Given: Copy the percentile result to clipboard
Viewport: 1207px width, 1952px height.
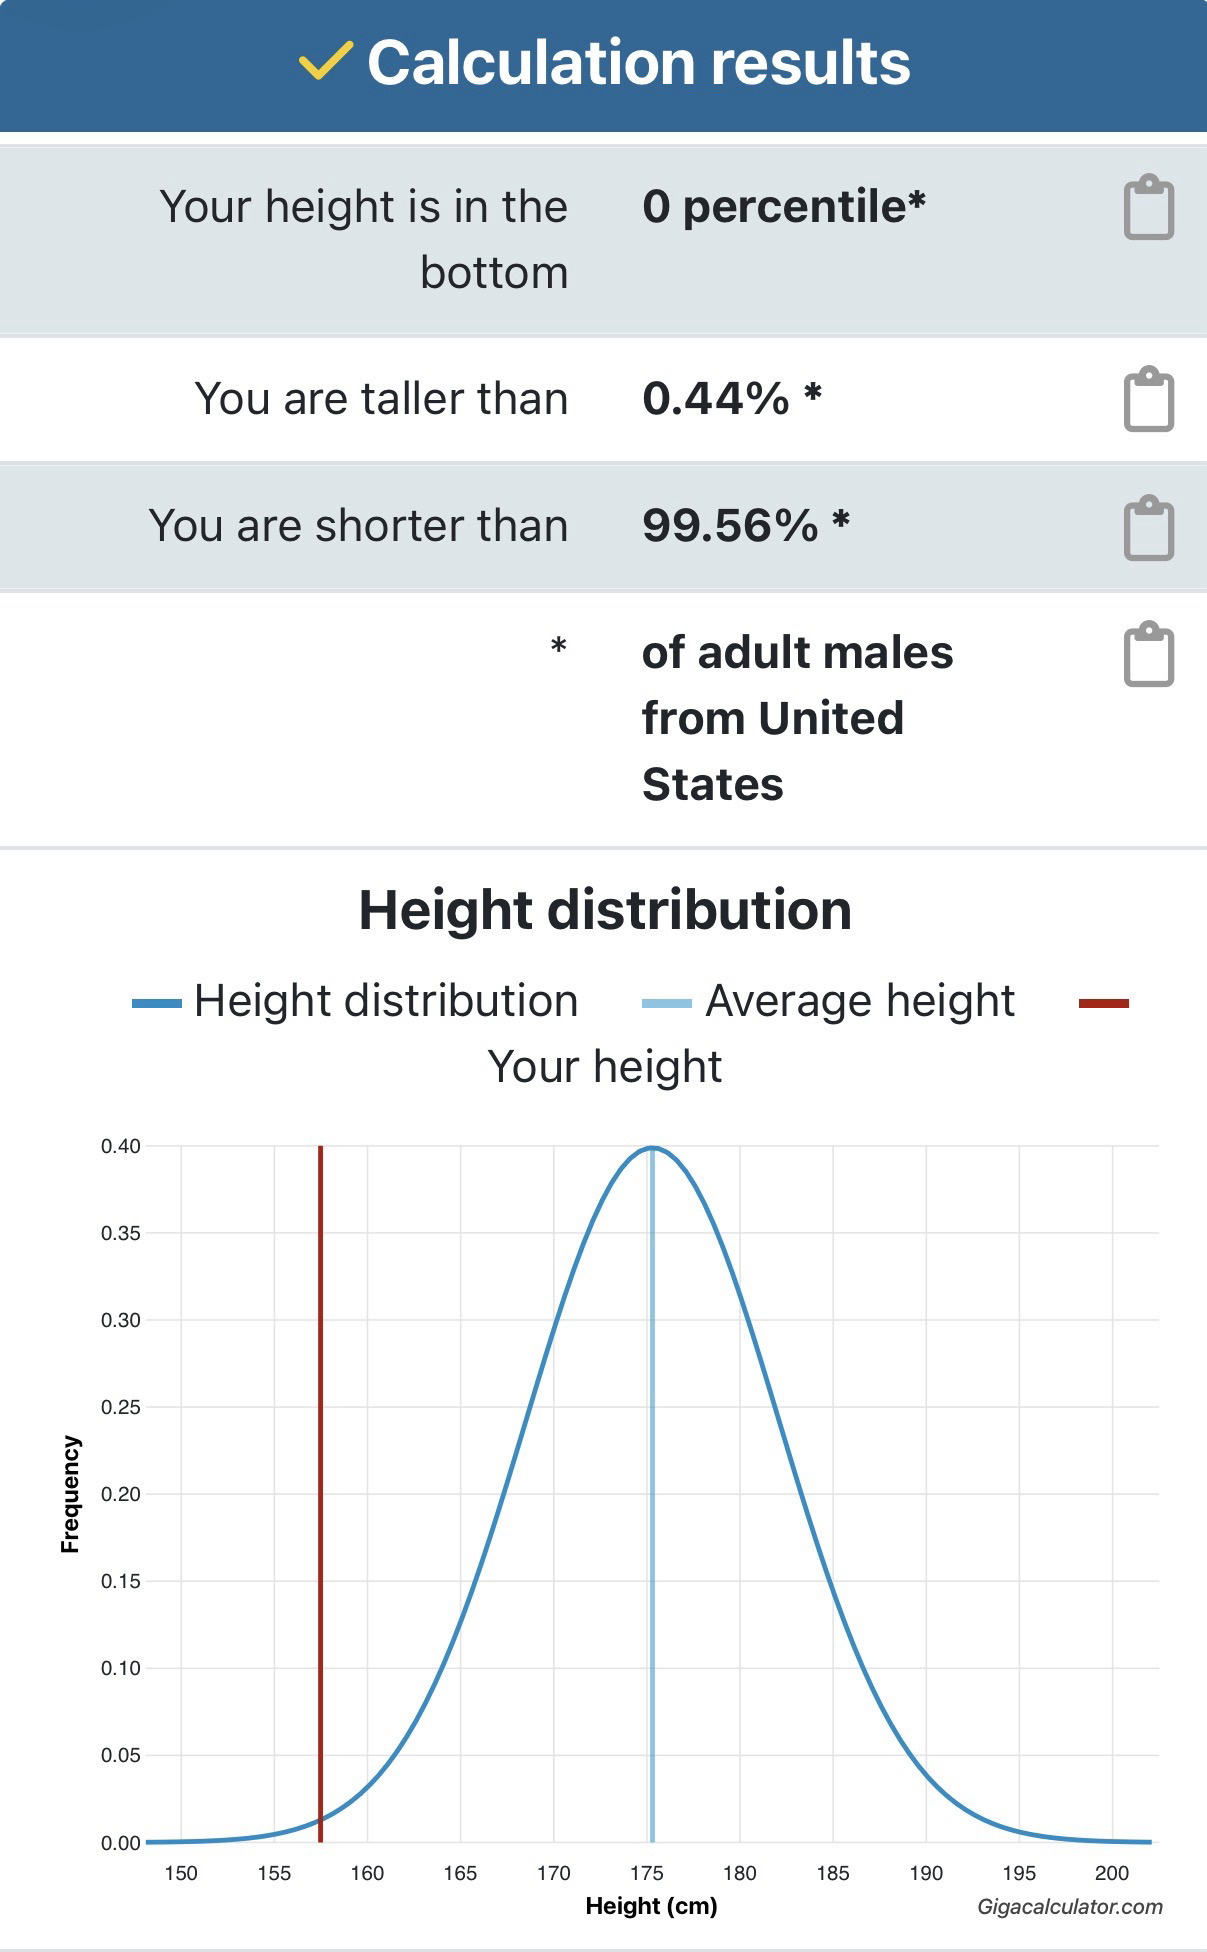Looking at the screenshot, I should (1148, 208).
